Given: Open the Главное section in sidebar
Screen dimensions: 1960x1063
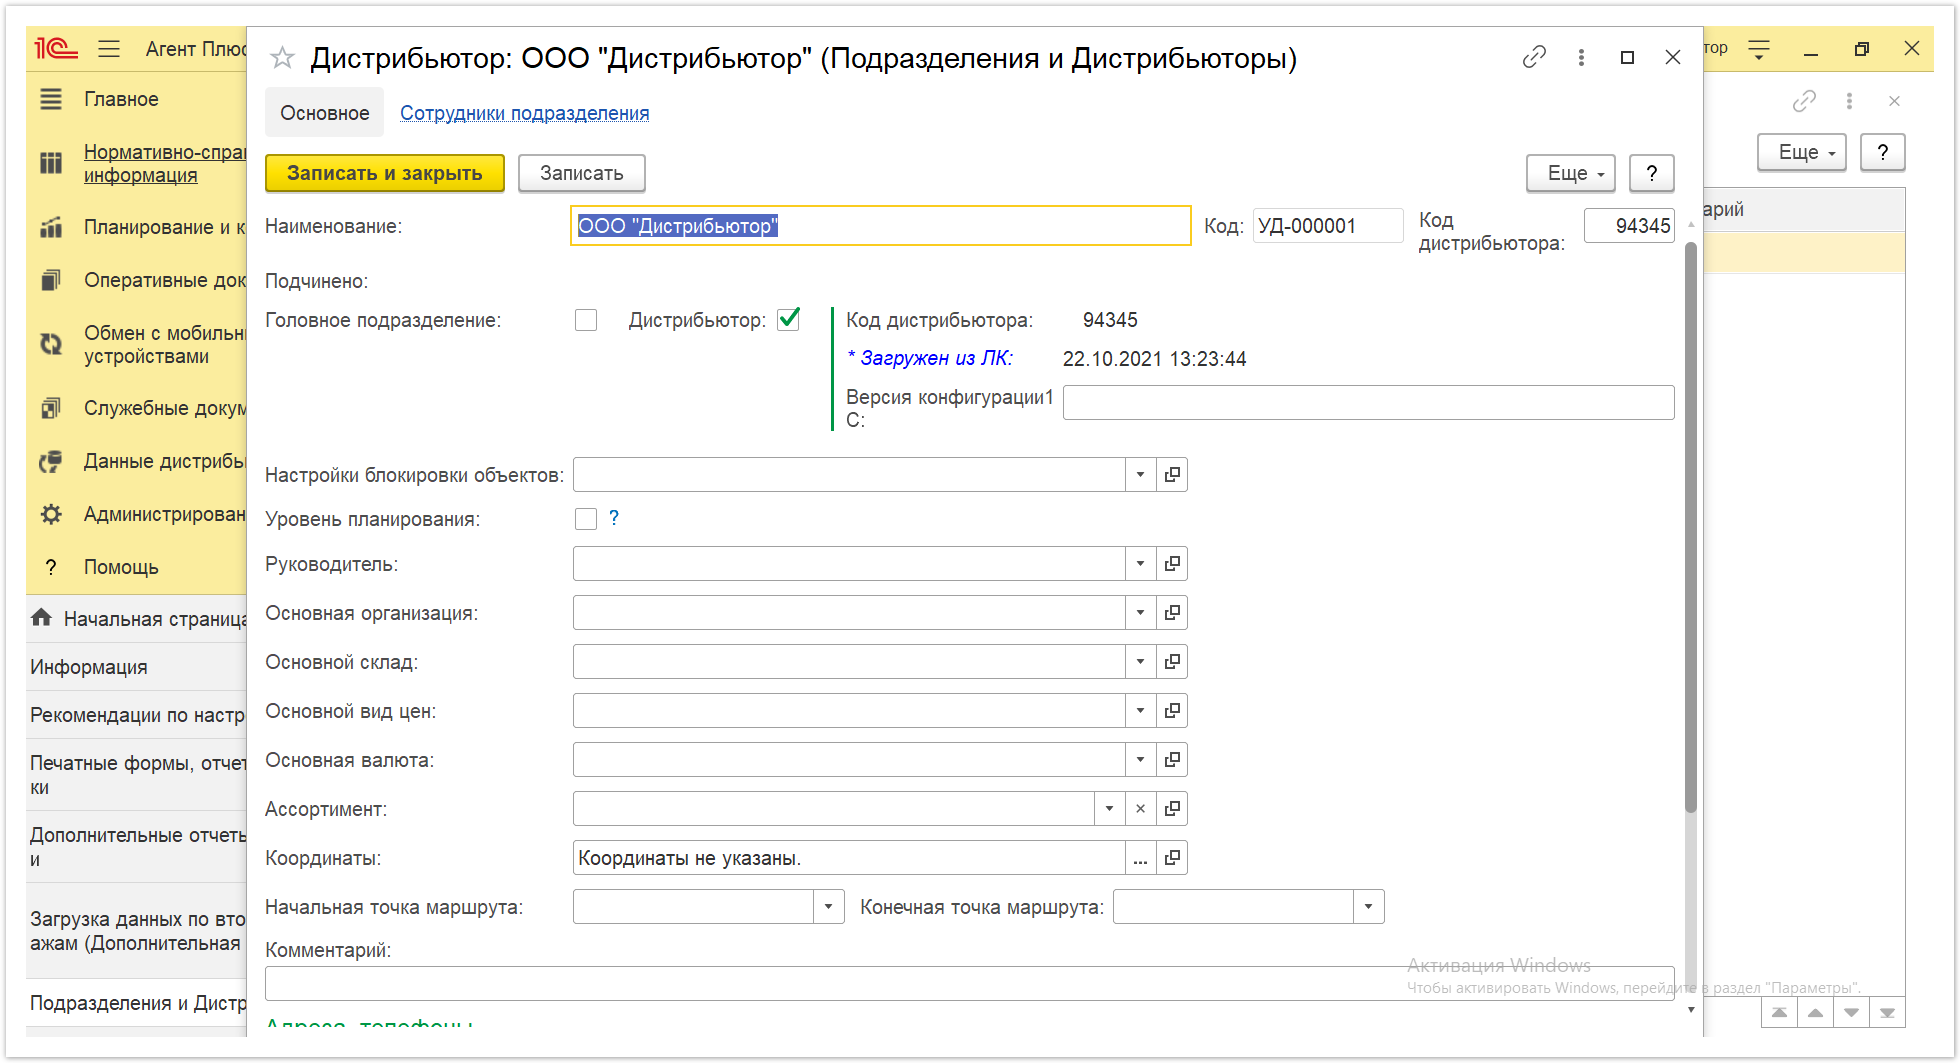Looking at the screenshot, I should pos(121,99).
